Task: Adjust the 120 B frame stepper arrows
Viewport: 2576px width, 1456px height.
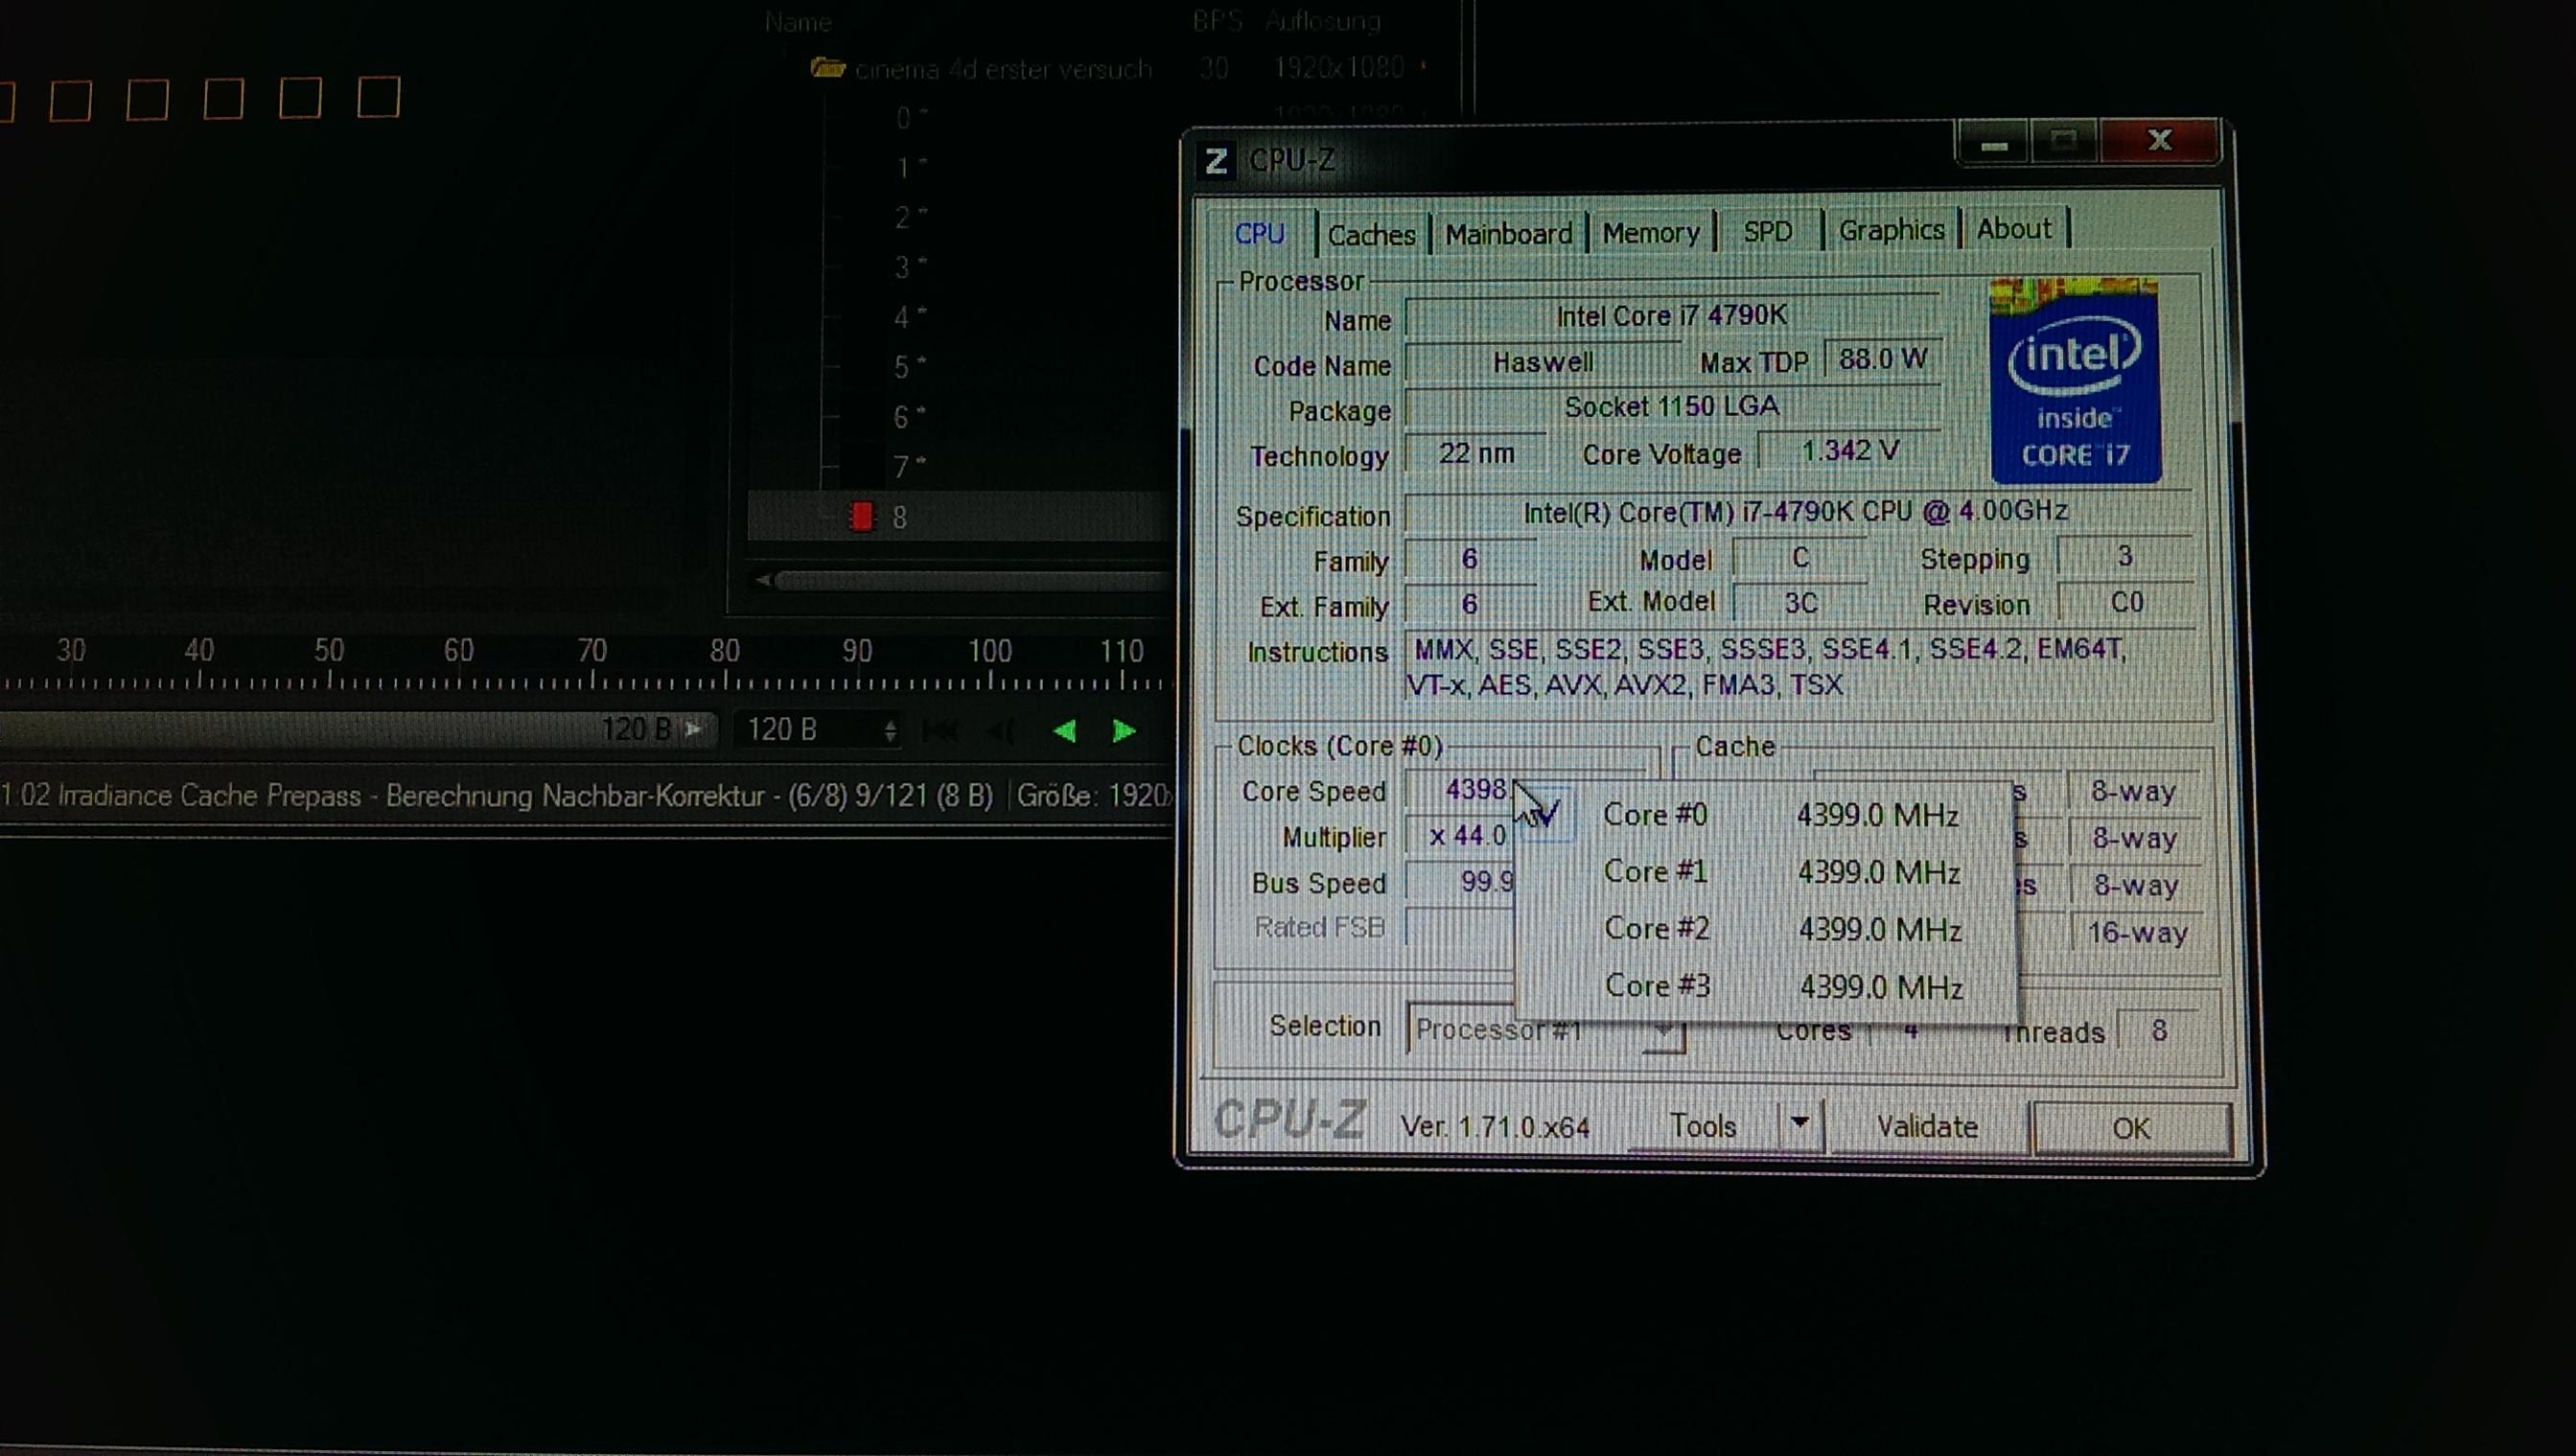Action: click(x=889, y=731)
